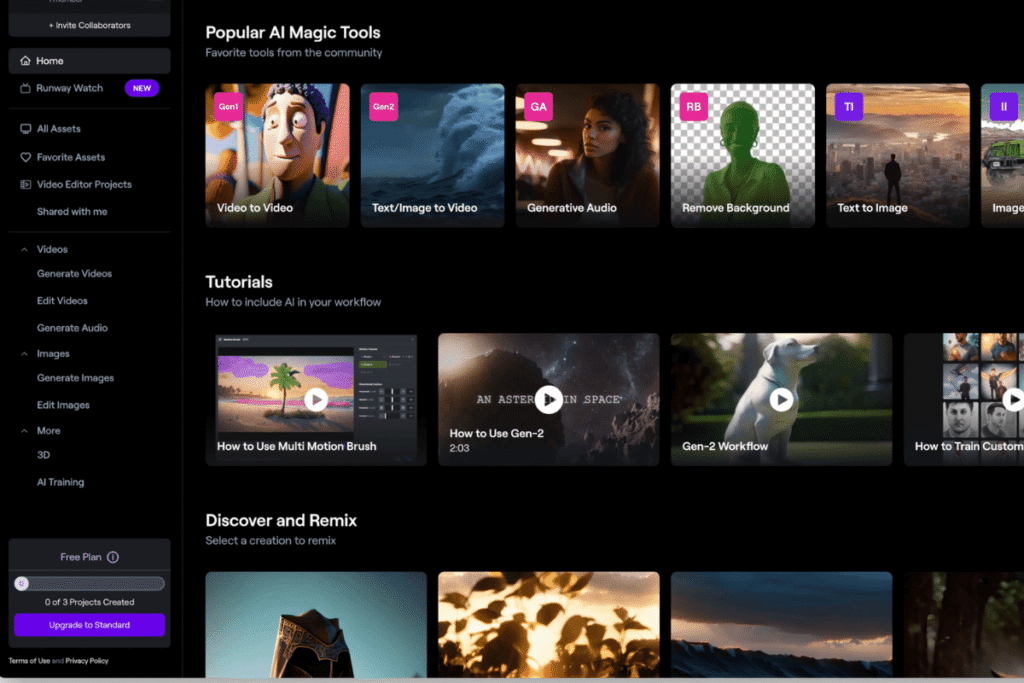This screenshot has width=1024, height=683.
Task: Click the Home house icon in sidebar
Action: (x=25, y=61)
